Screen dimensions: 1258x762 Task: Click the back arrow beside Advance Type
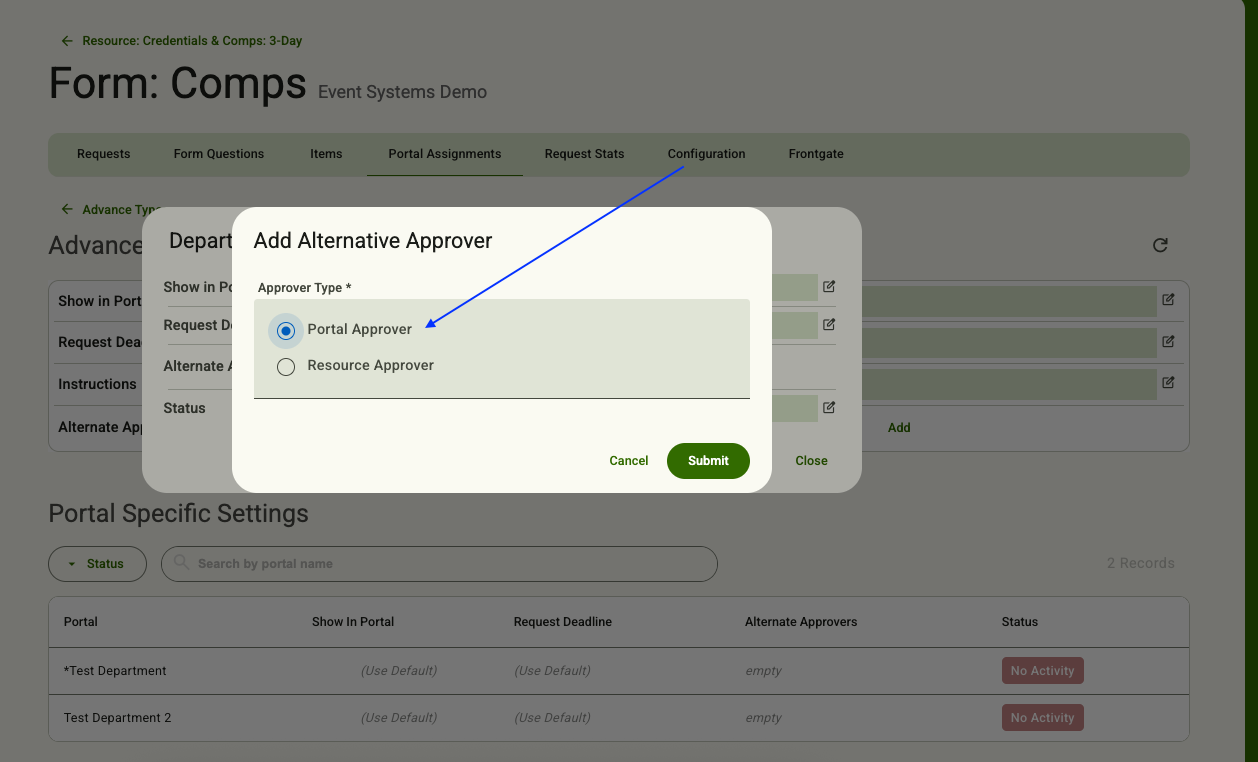[67, 209]
